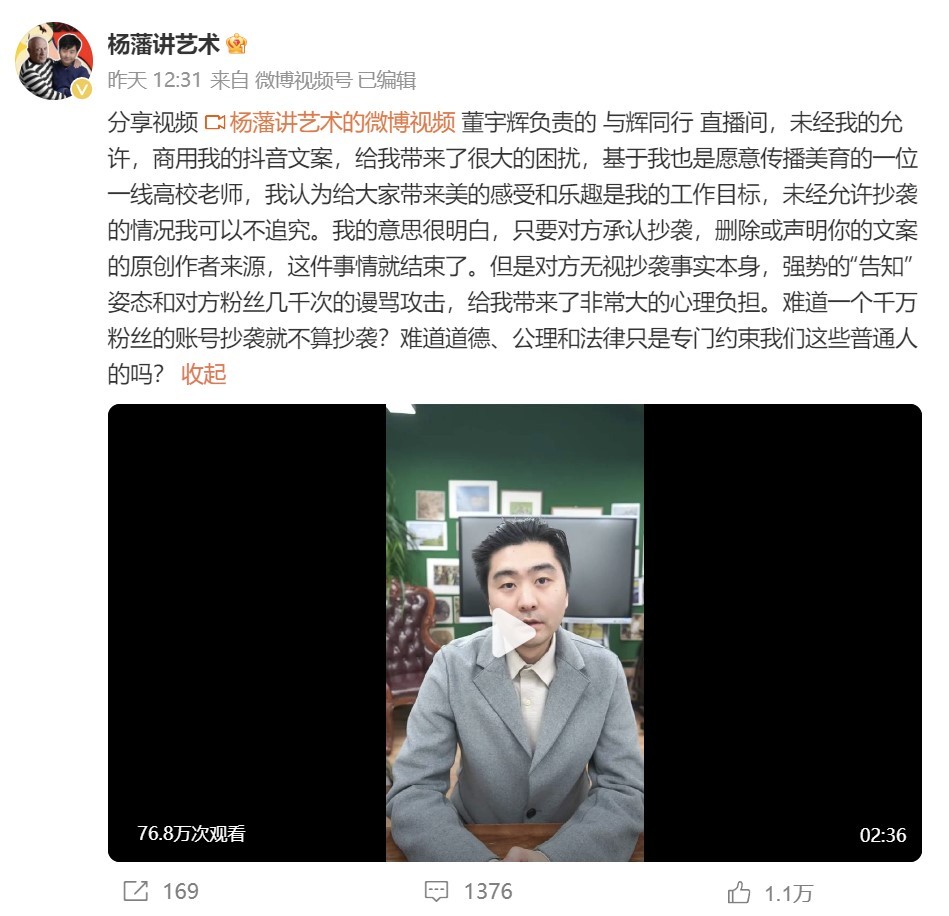This screenshot has height=916, width=949.
Task: Click the video camera icon before the video link
Action: pyautogui.click(x=215, y=123)
